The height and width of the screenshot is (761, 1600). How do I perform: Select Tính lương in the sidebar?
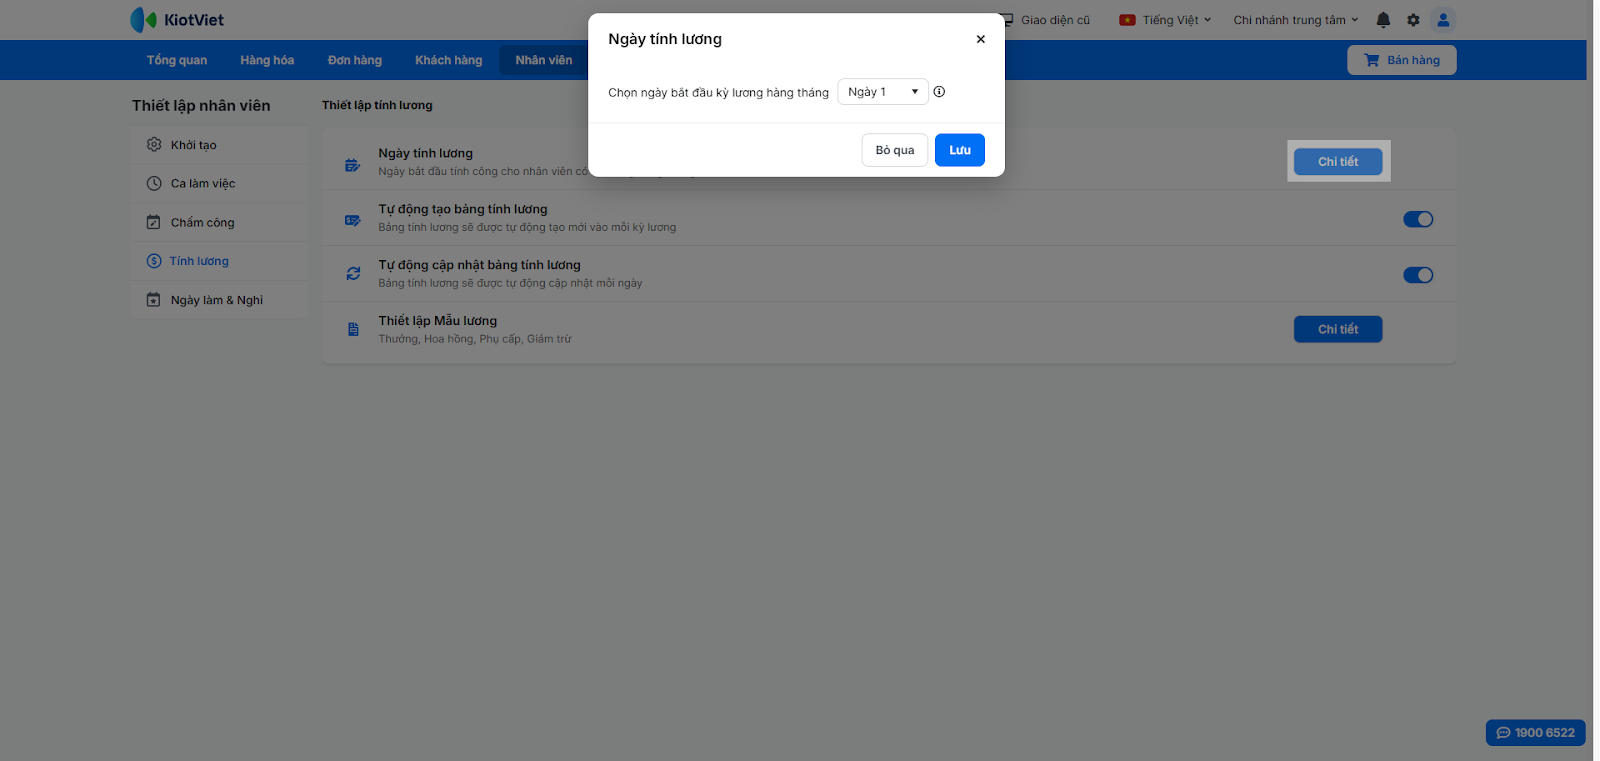pos(219,261)
